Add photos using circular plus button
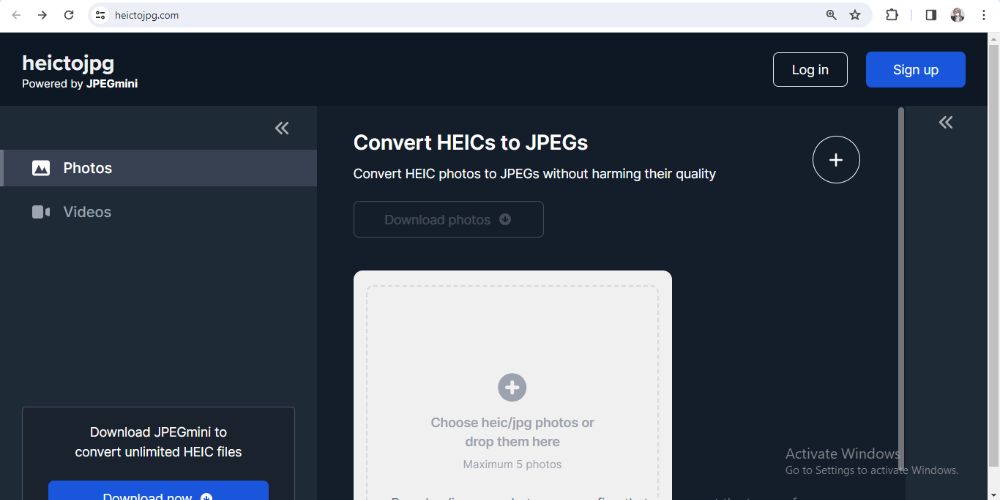Screen dimensions: 1000x500 (x=835, y=160)
